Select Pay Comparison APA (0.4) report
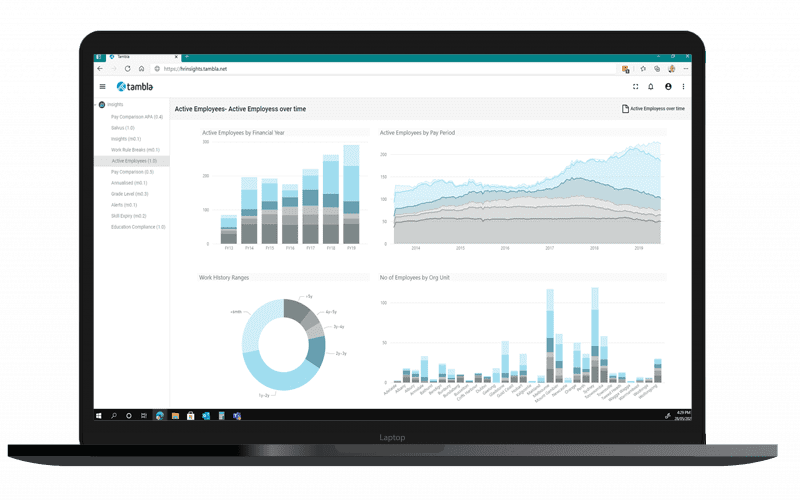This screenshot has width=800, height=500. click(137, 117)
